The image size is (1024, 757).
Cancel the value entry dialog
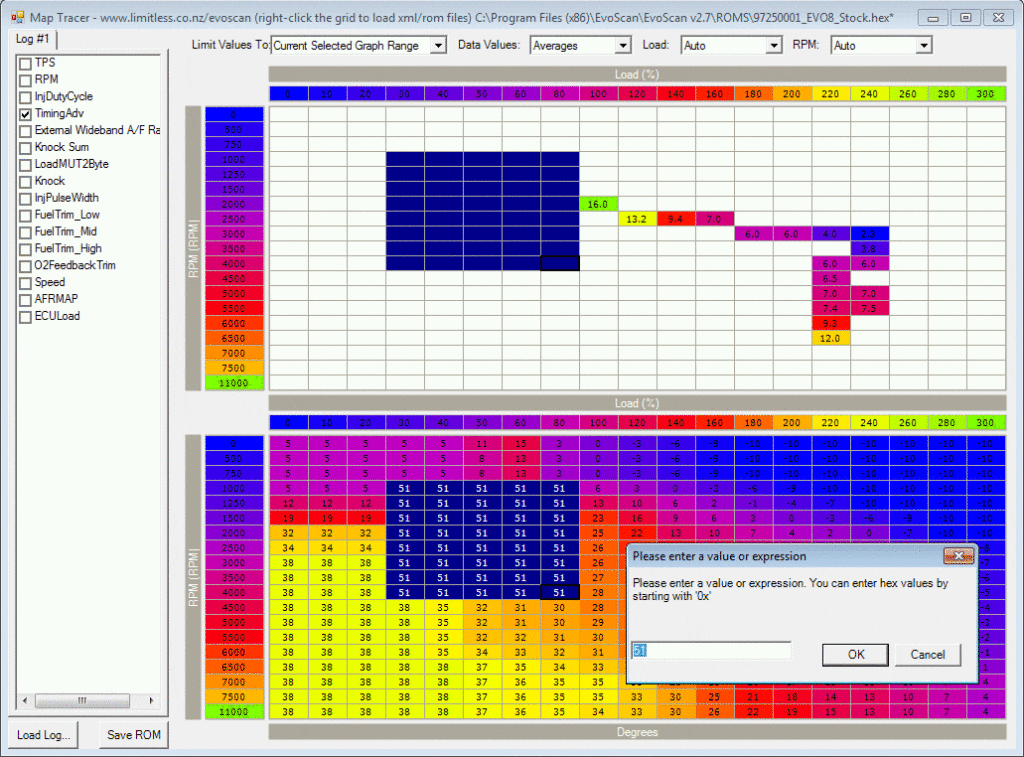927,654
